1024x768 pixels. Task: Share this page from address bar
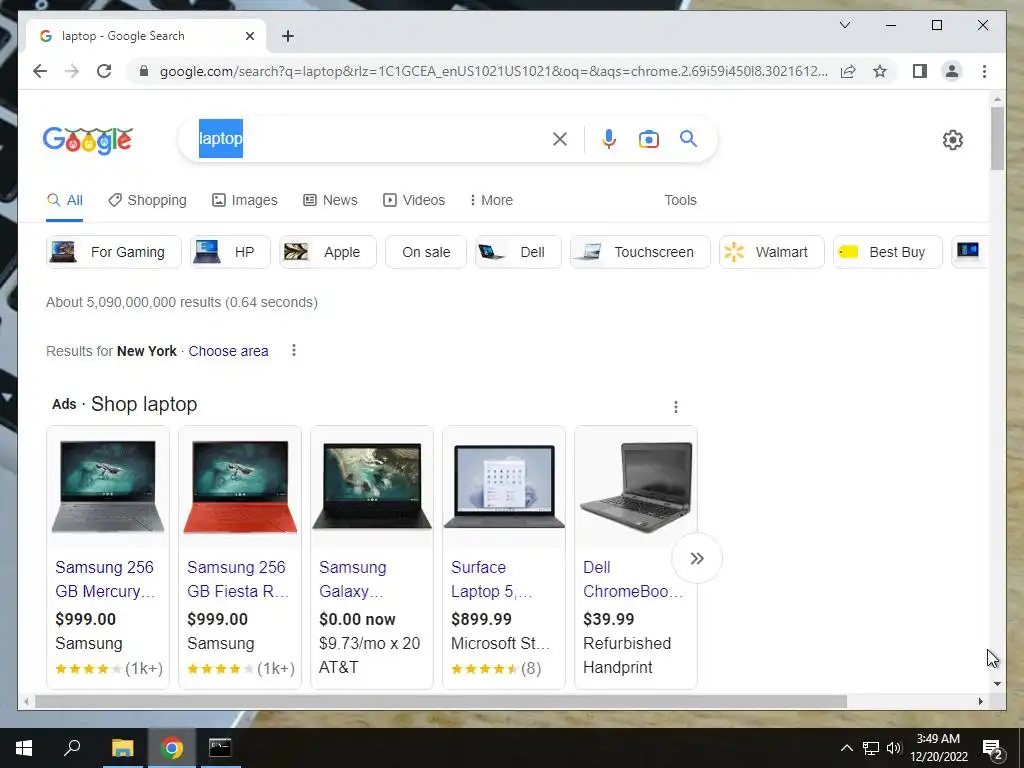pyautogui.click(x=848, y=71)
